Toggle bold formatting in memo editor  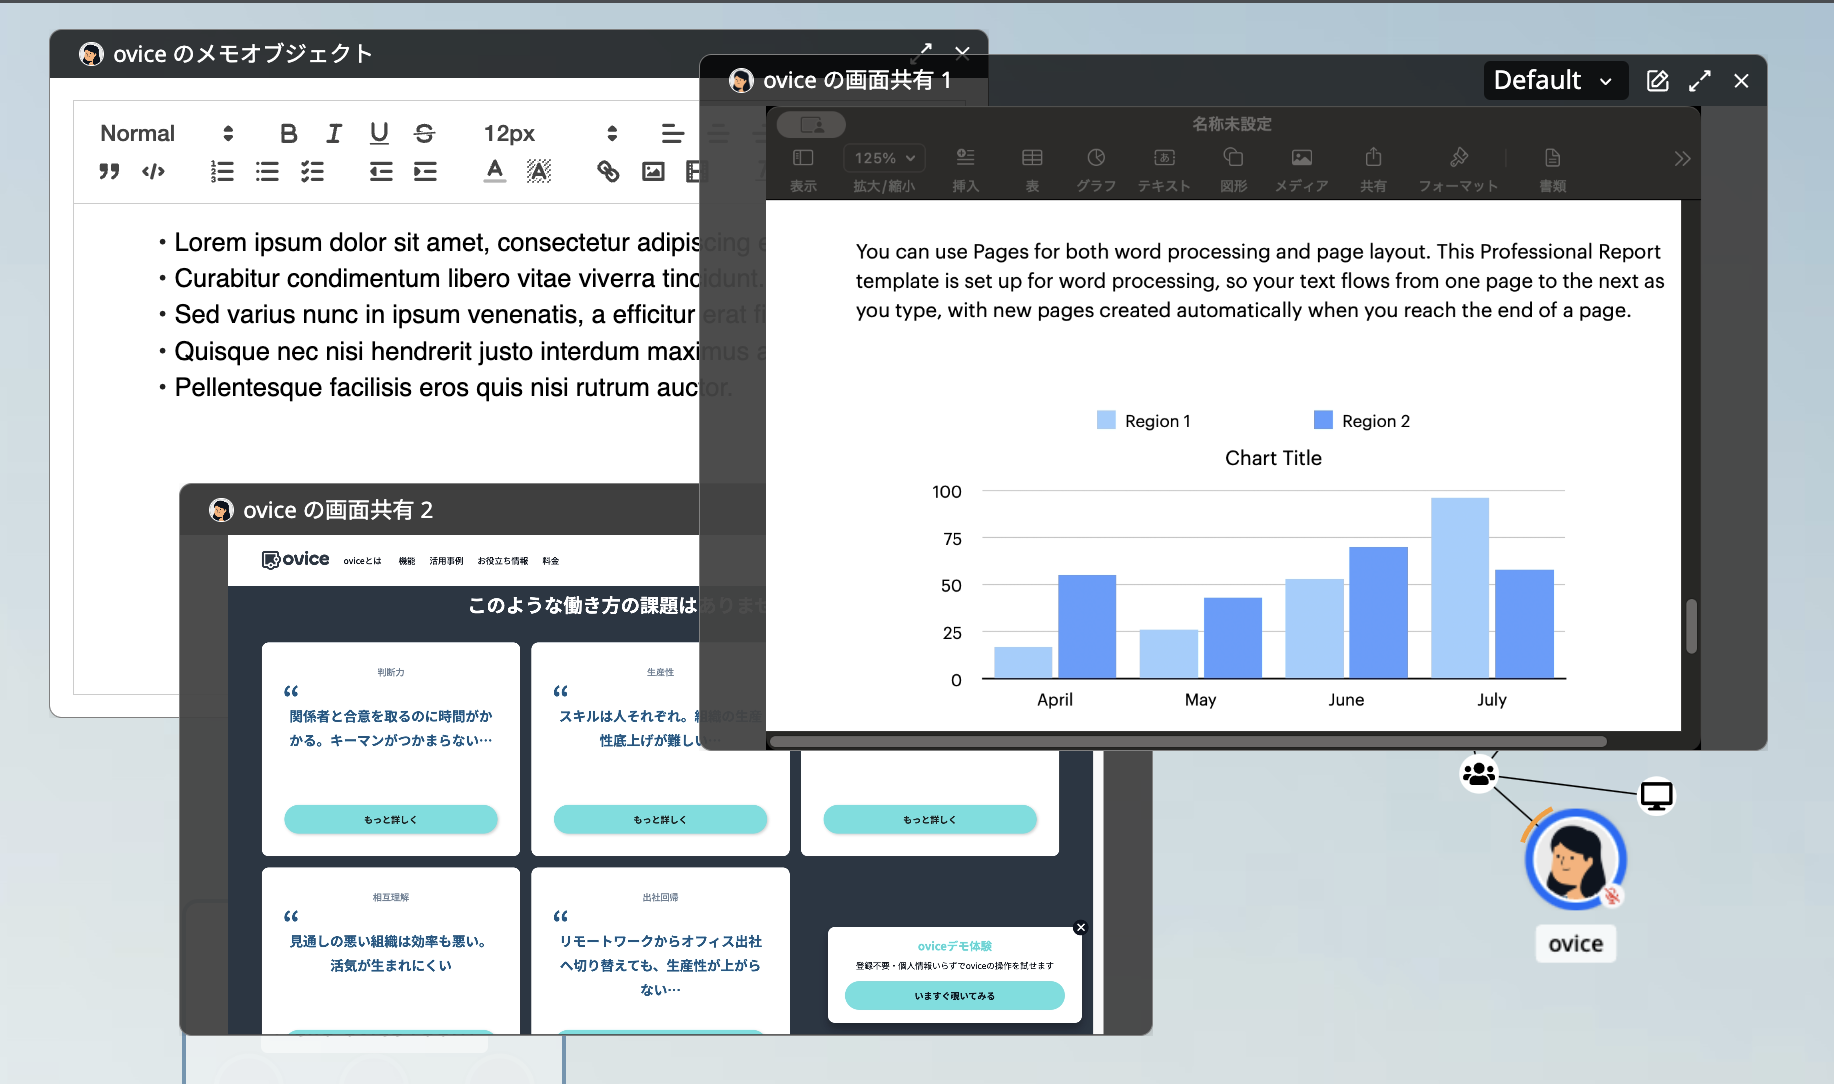tap(289, 133)
